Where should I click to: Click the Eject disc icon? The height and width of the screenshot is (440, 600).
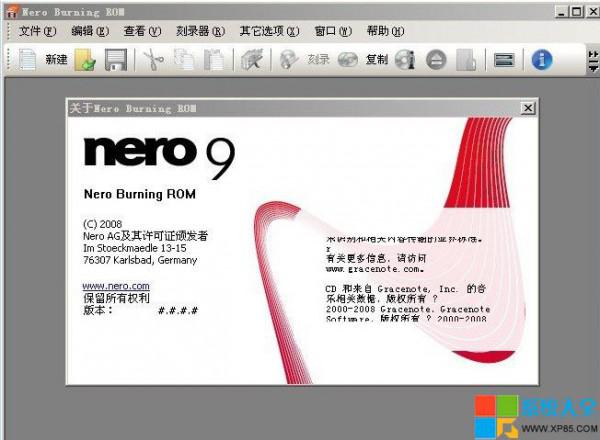click(435, 60)
